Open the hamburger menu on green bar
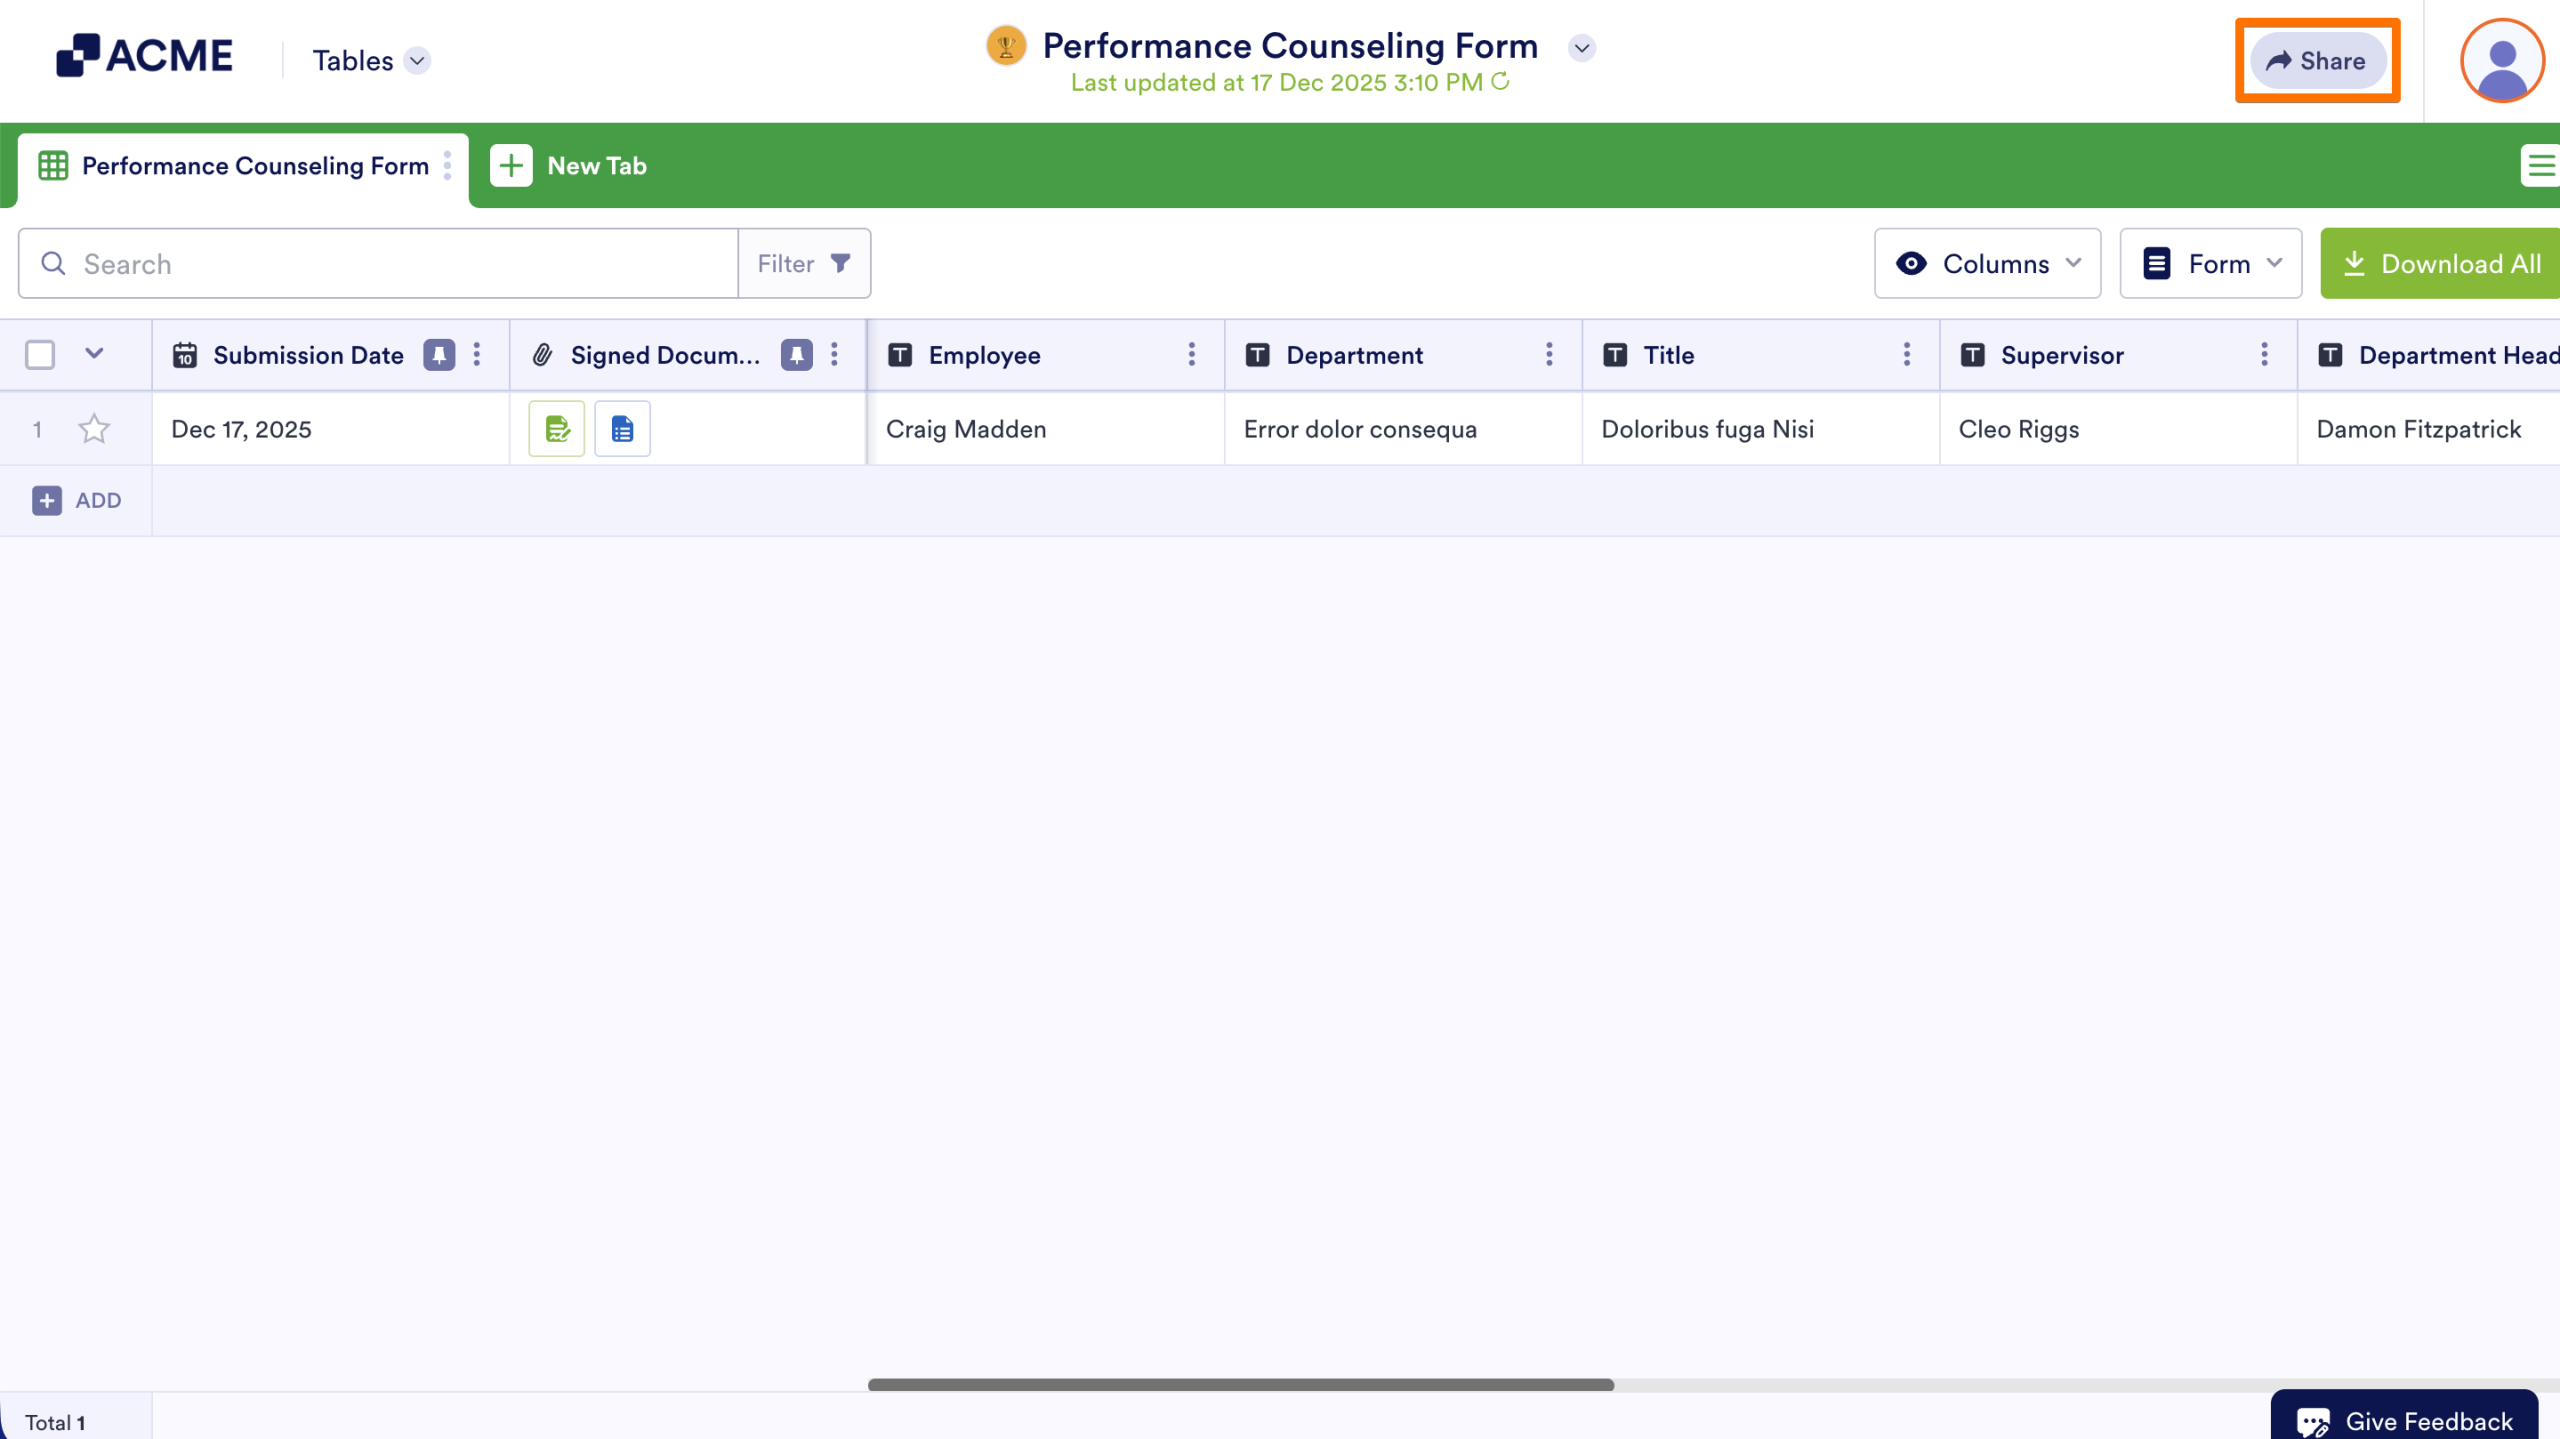The image size is (2560, 1439). [2541, 166]
